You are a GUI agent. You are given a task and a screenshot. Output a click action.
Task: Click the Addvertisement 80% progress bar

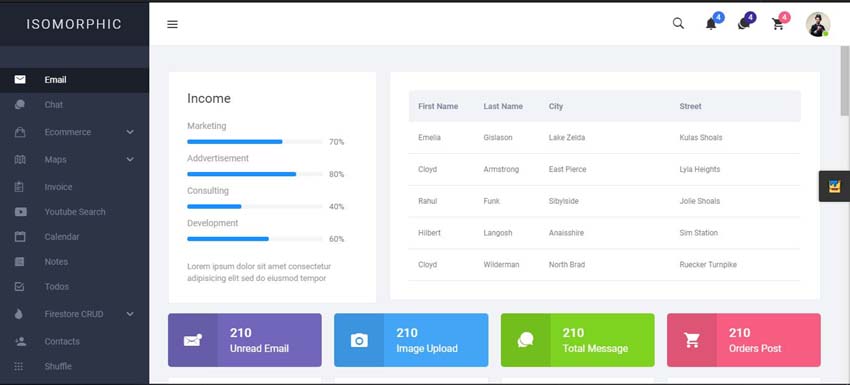(x=255, y=174)
